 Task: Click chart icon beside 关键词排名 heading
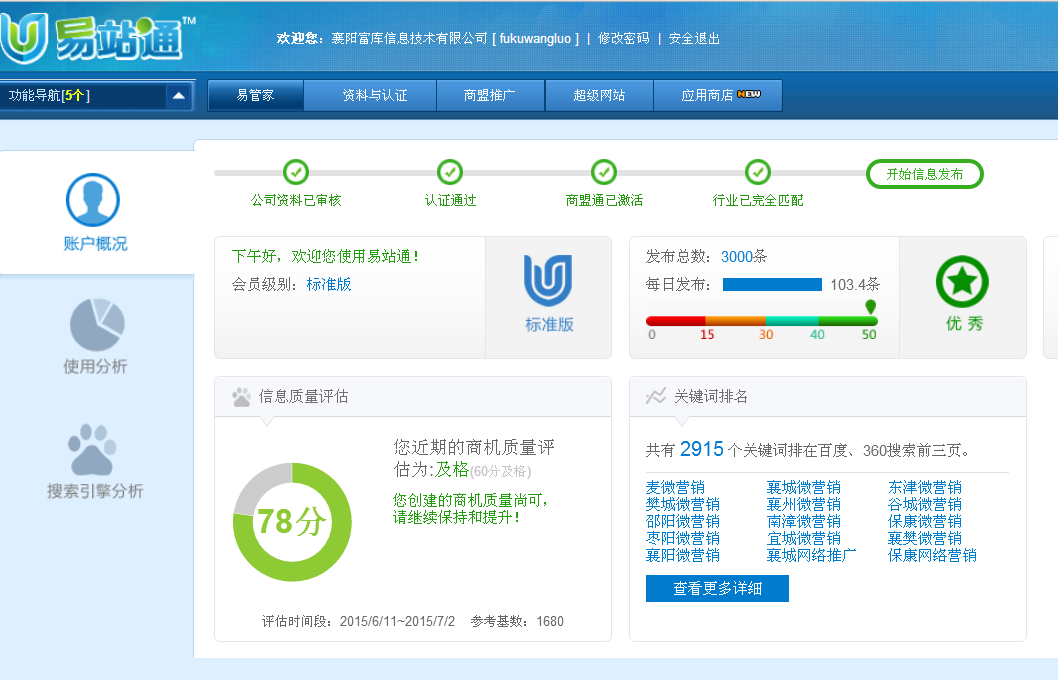(x=656, y=396)
